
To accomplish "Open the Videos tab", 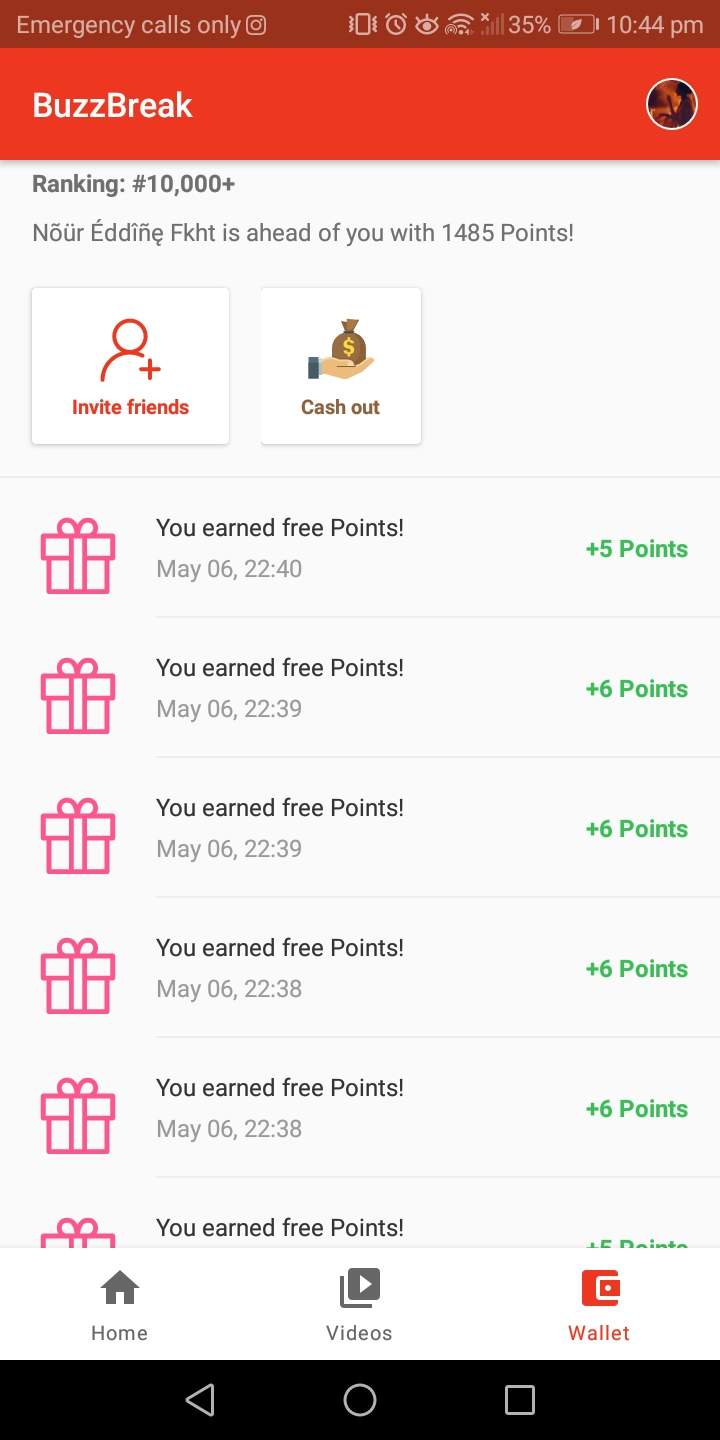I will [359, 1304].
